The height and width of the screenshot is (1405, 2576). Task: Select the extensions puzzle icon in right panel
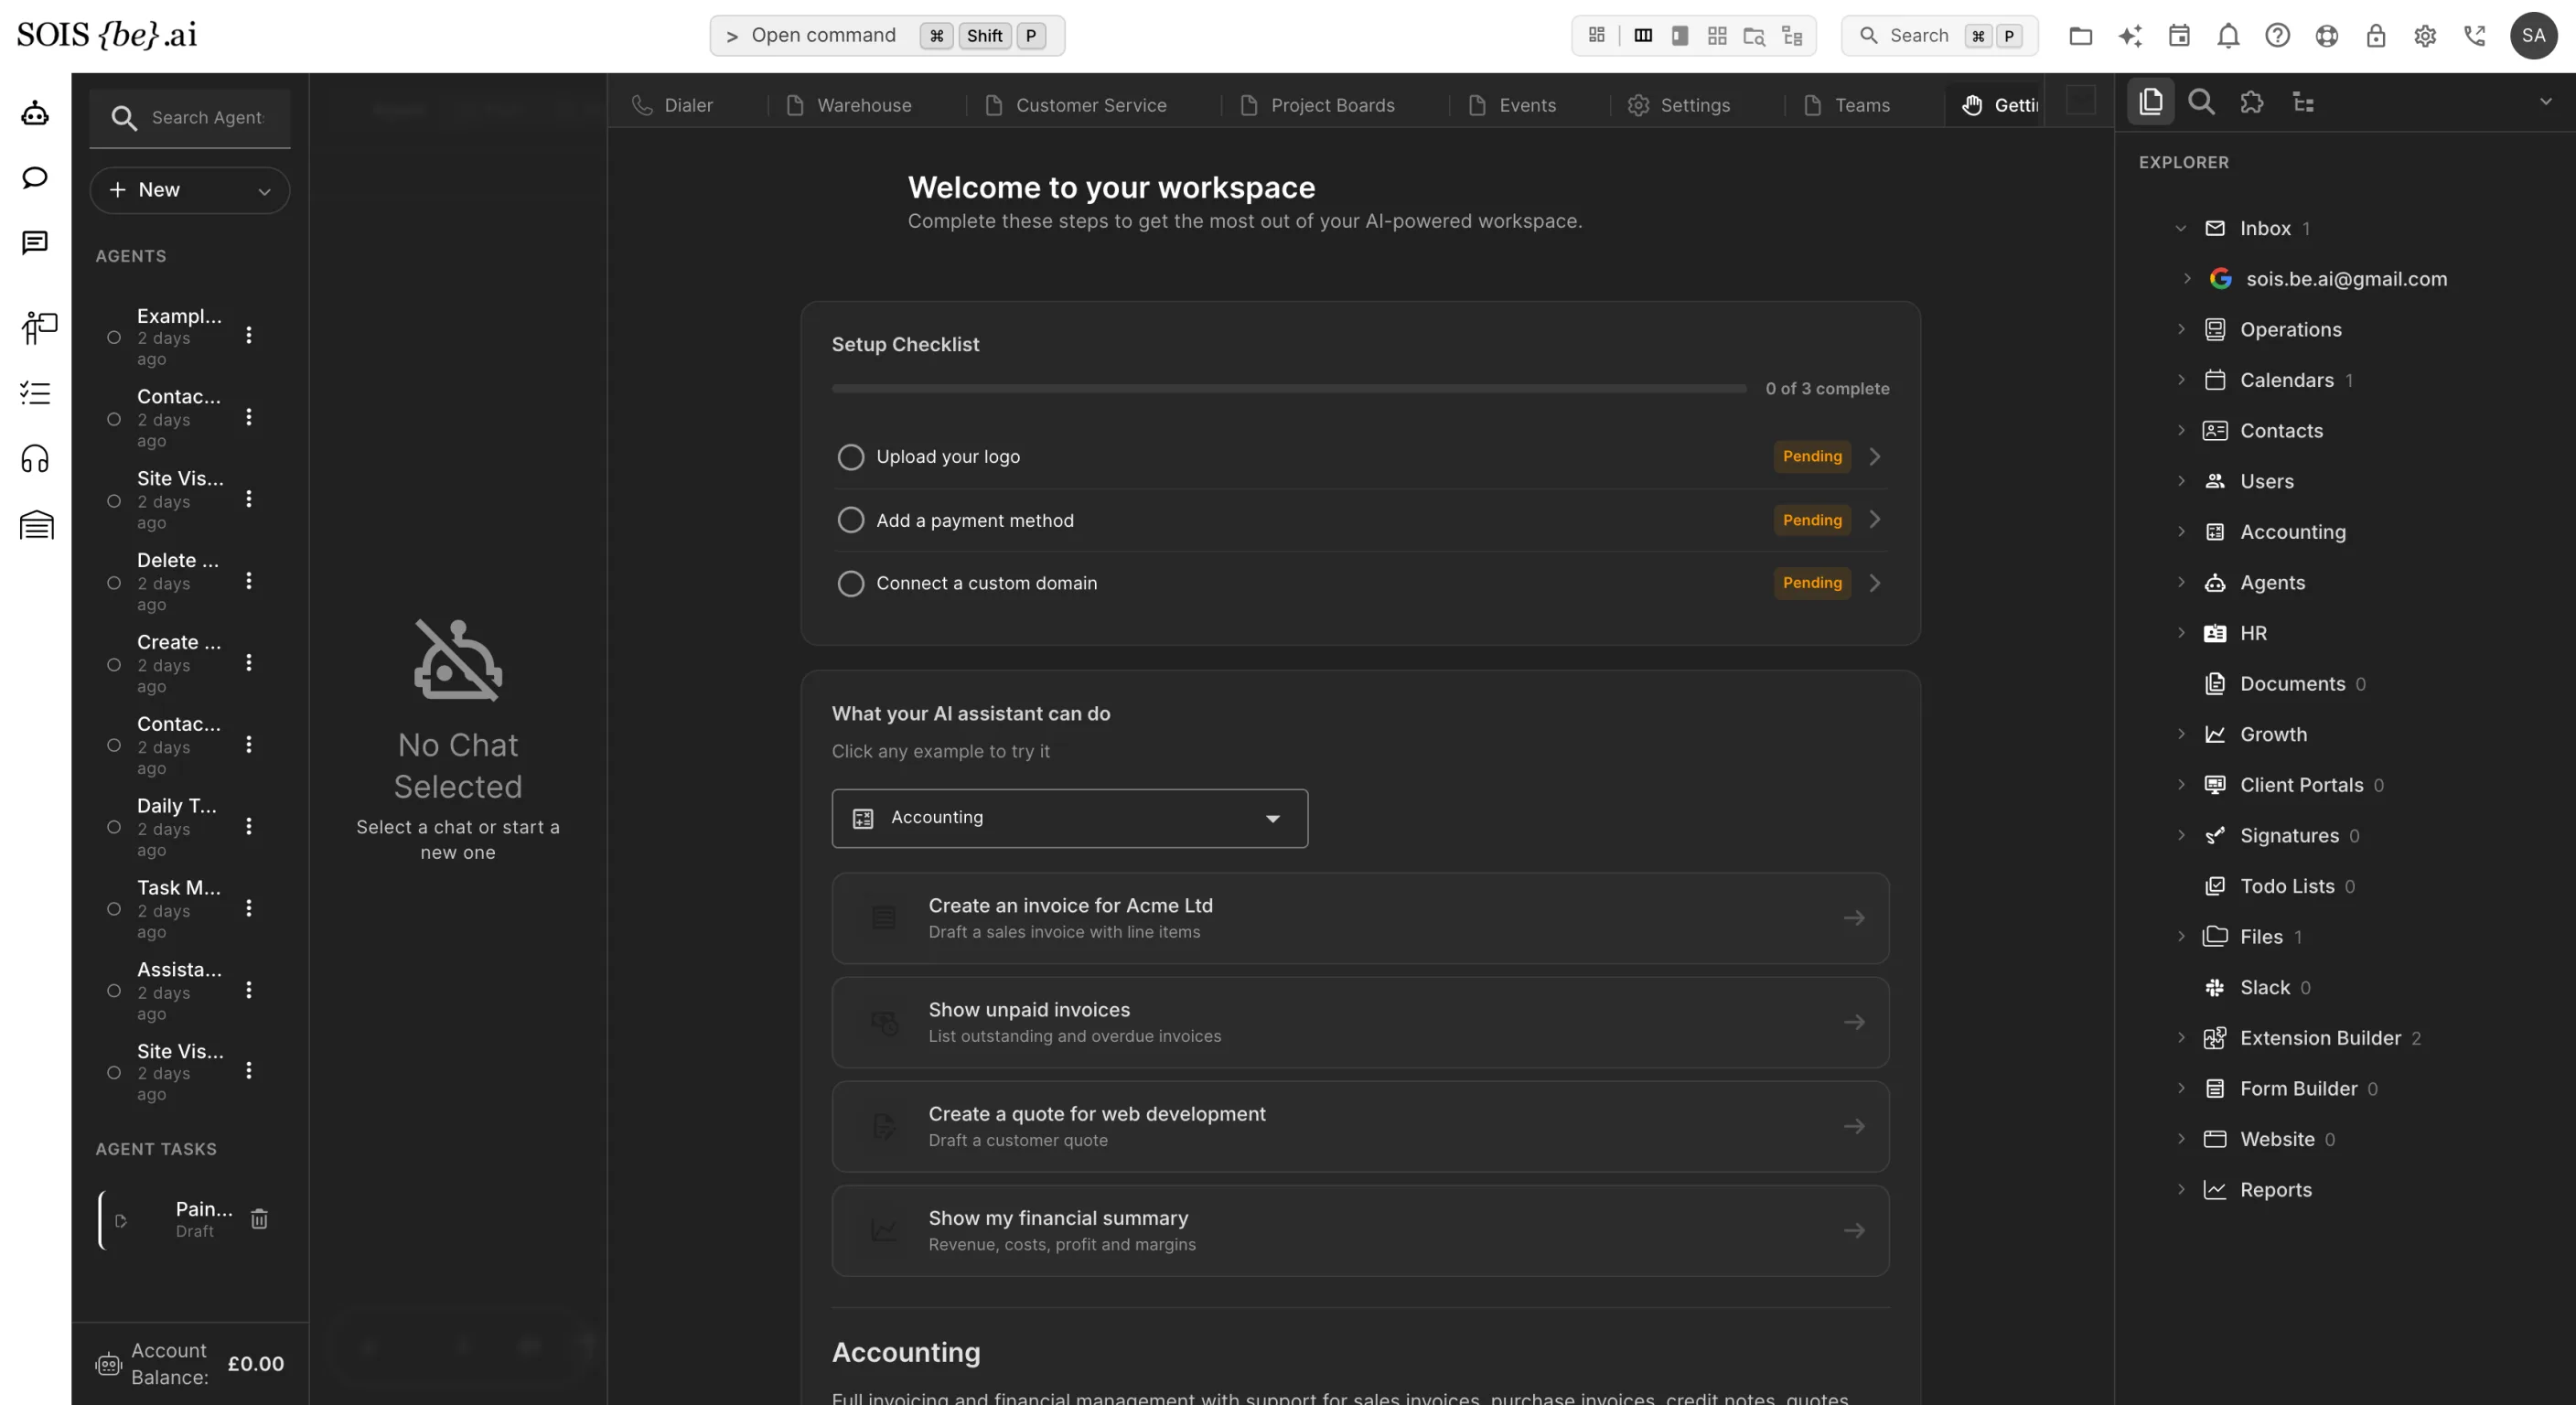(2252, 102)
